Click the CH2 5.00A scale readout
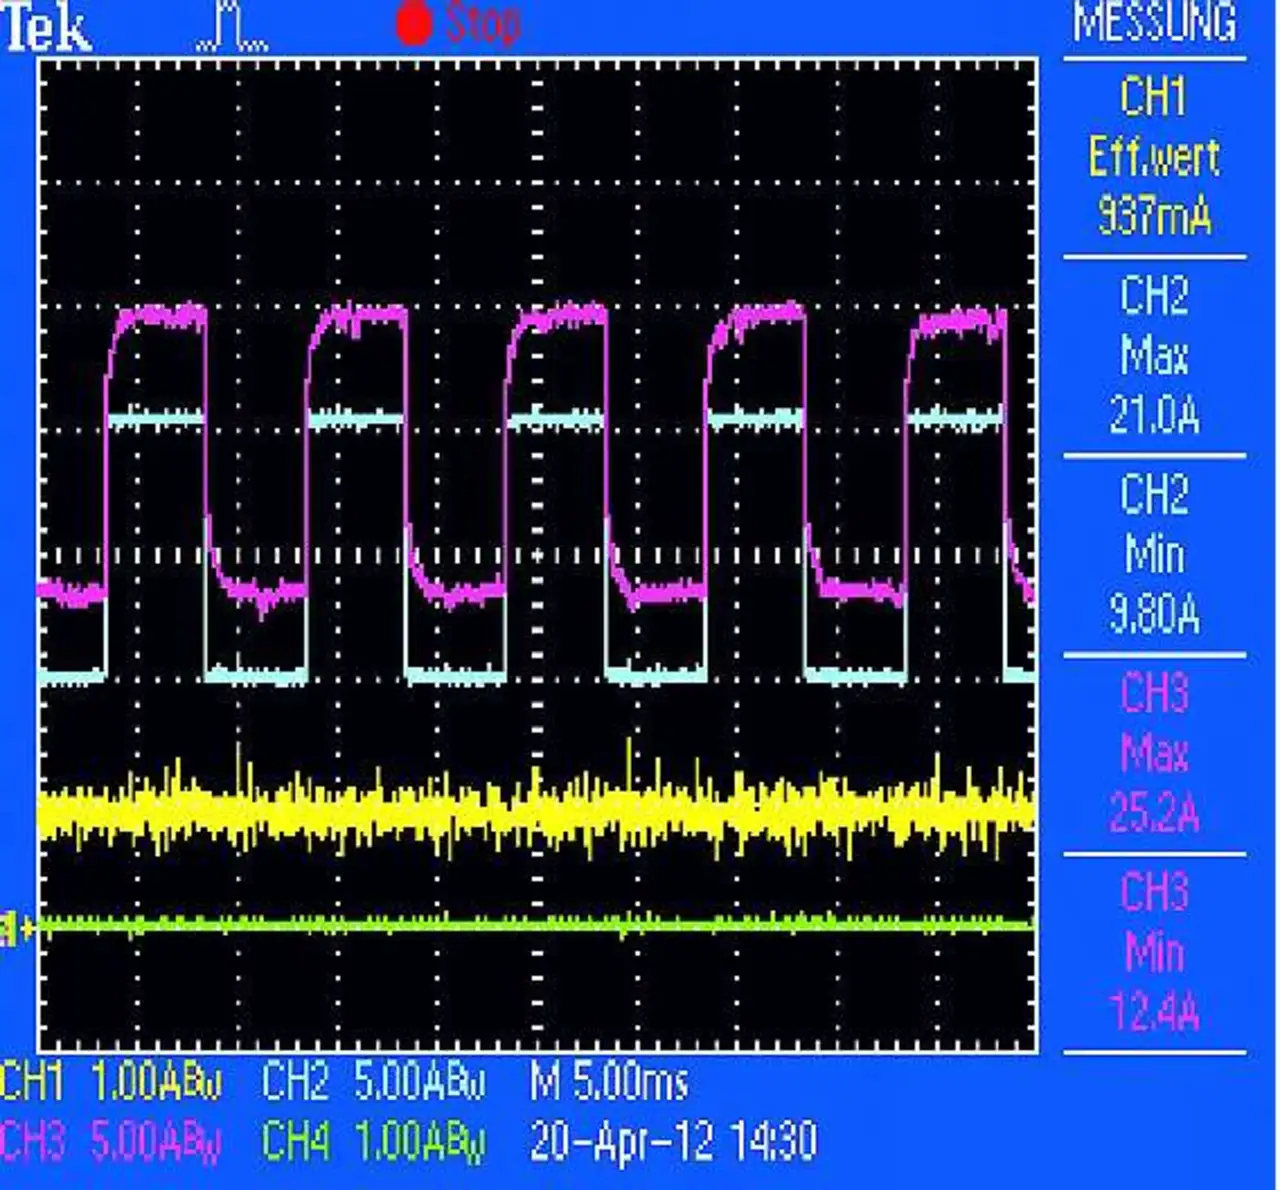Image resolution: width=1280 pixels, height=1190 pixels. pyautogui.click(x=374, y=1082)
